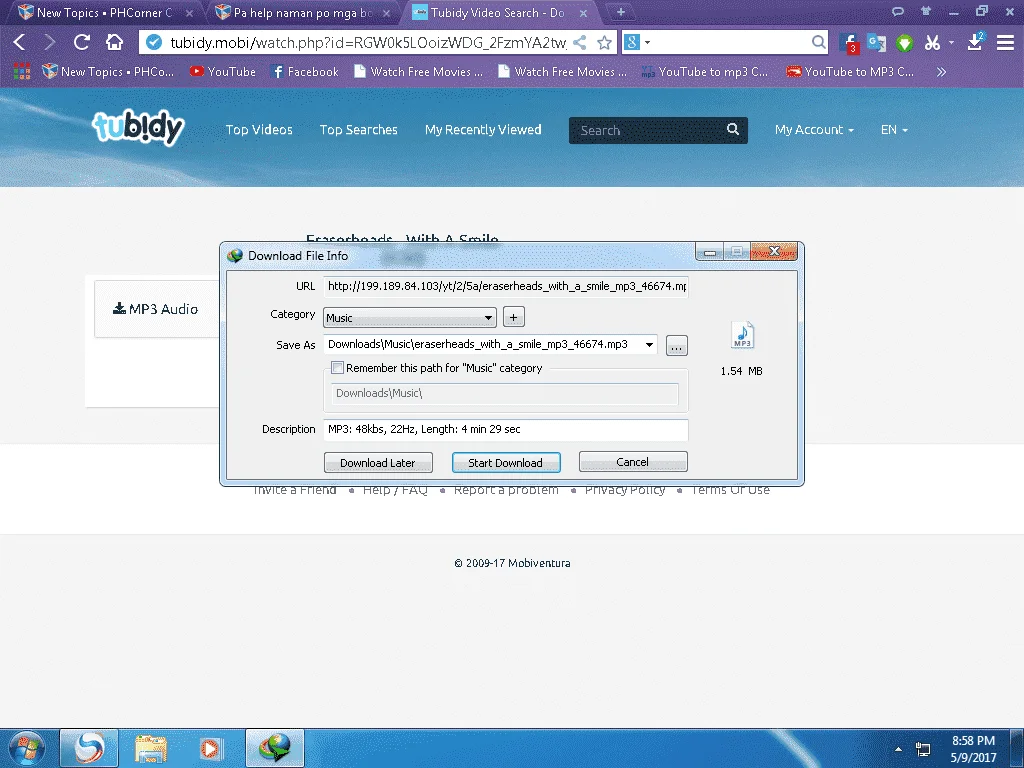1024x768 pixels.
Task: Open the browser feedback speech bubble icon
Action: 898,11
